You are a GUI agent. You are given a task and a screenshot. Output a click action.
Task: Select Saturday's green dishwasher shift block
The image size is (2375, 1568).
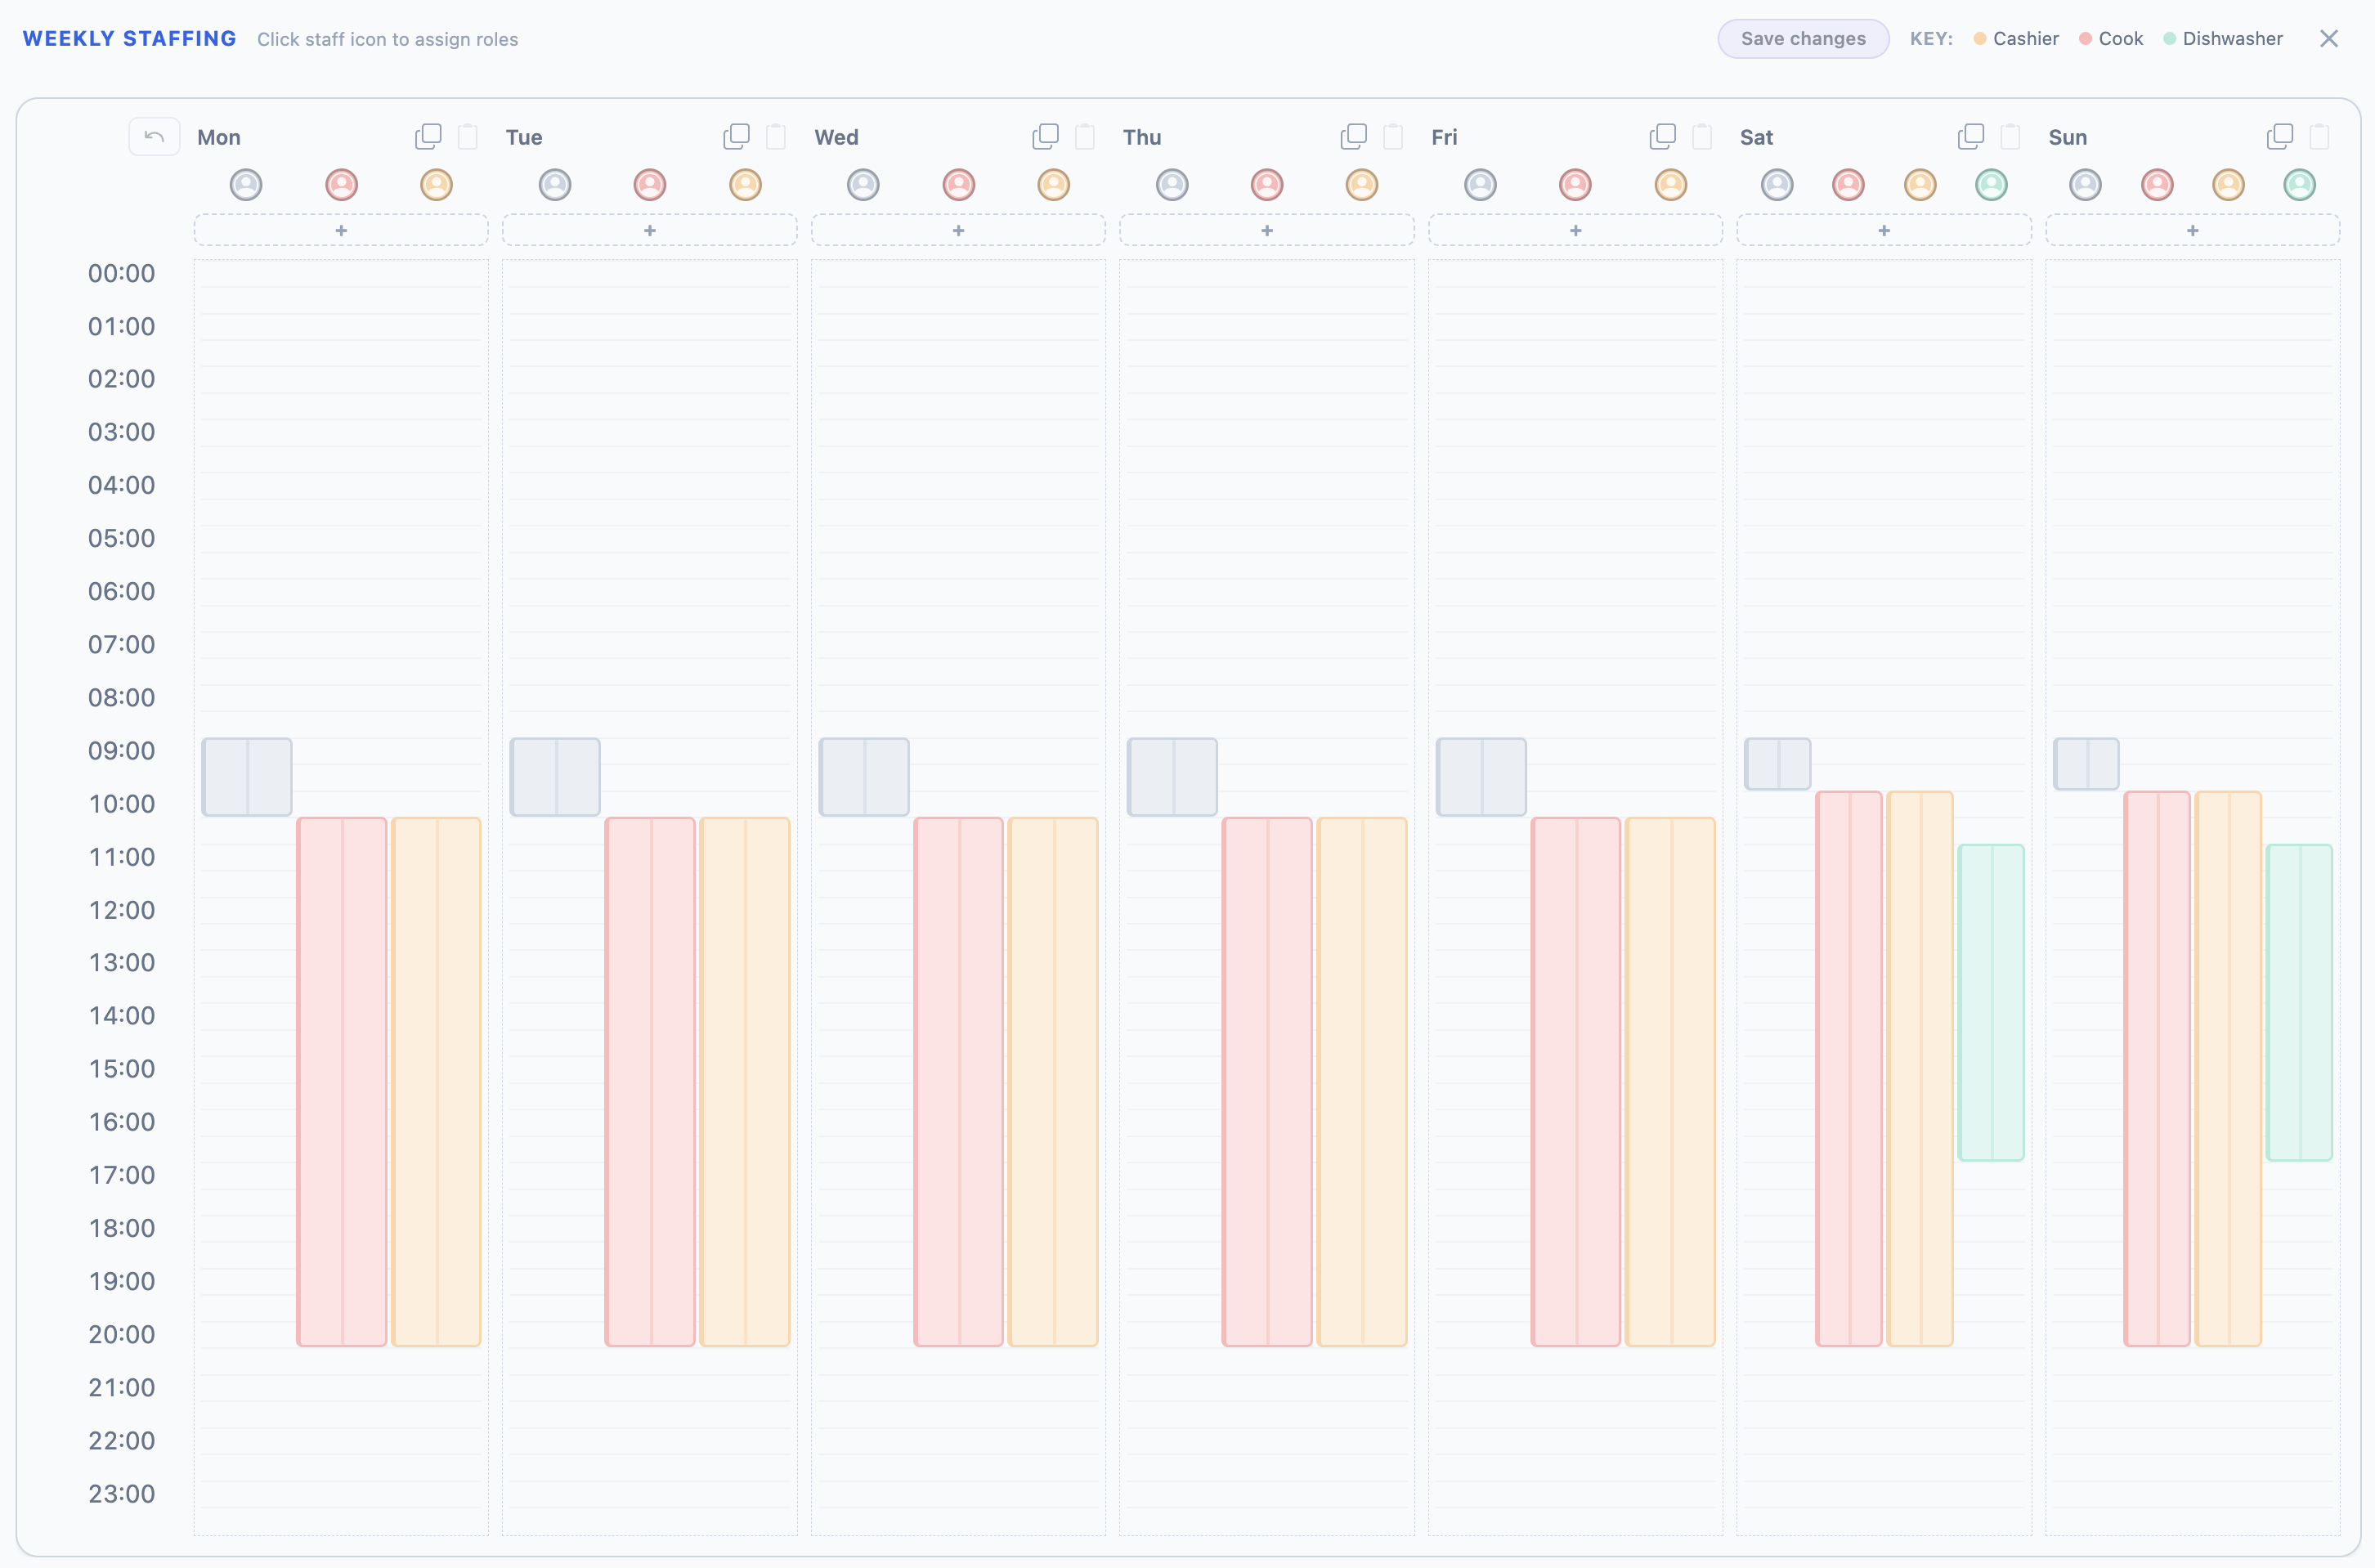pos(1991,1003)
